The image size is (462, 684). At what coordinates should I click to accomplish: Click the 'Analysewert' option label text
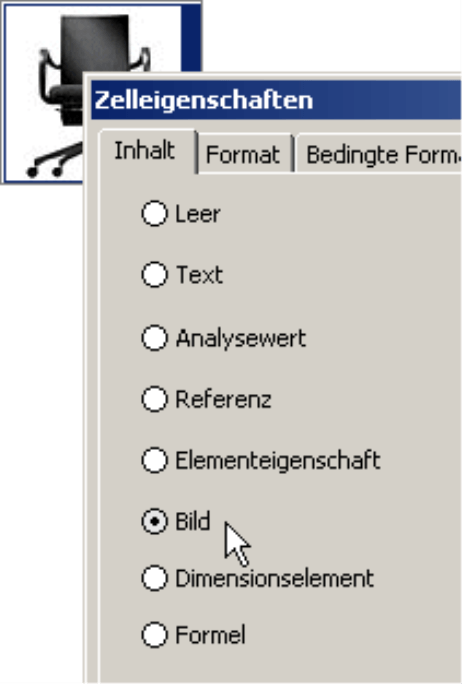point(241,339)
